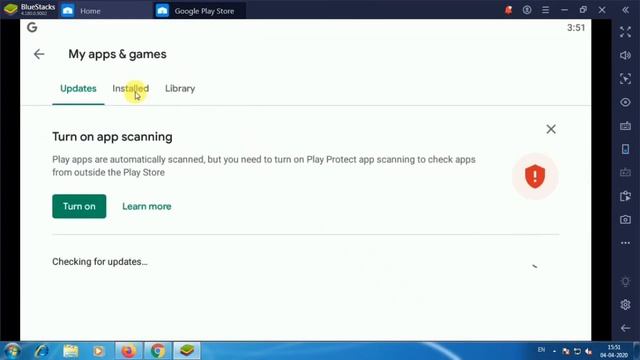Toggle the eye icon in sidebar
Viewport: 640px width, 360px height.
625,102
